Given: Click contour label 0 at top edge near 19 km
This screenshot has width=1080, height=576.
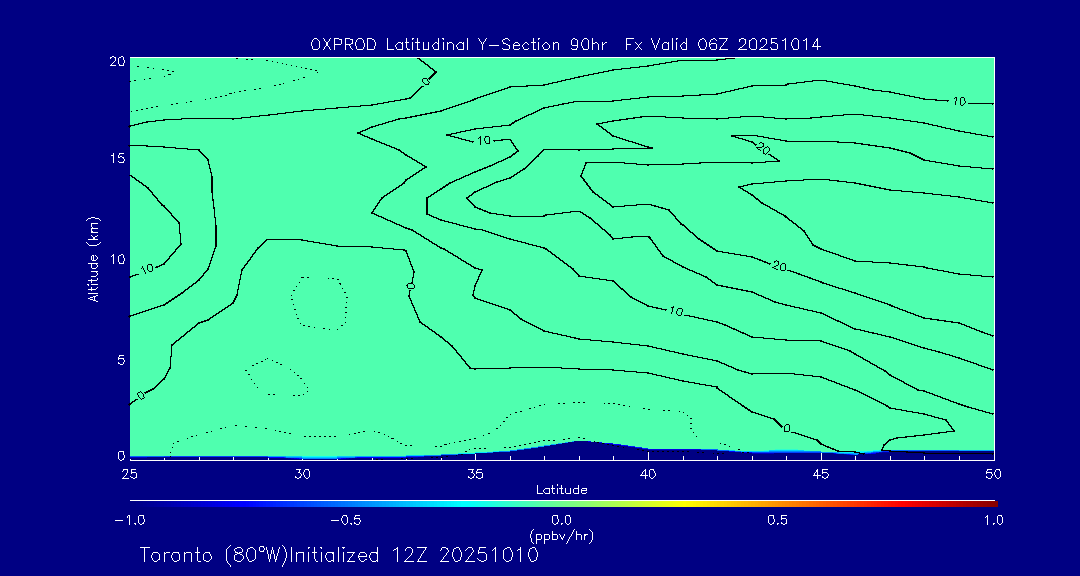Looking at the screenshot, I should pyautogui.click(x=426, y=81).
